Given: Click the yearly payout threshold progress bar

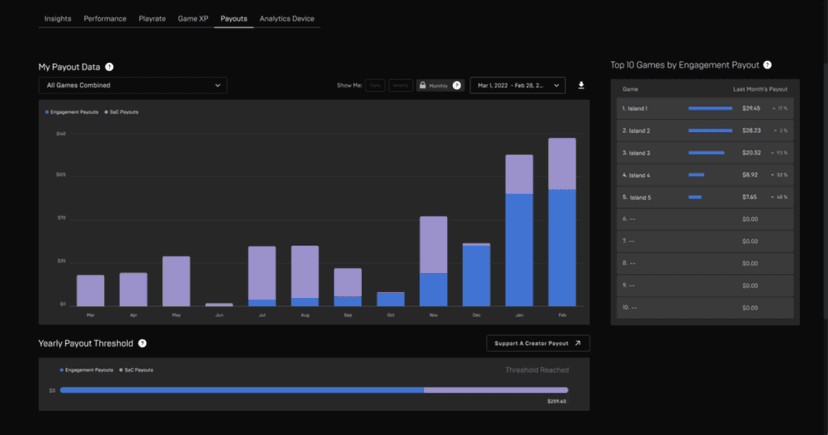Looking at the screenshot, I should (313, 390).
